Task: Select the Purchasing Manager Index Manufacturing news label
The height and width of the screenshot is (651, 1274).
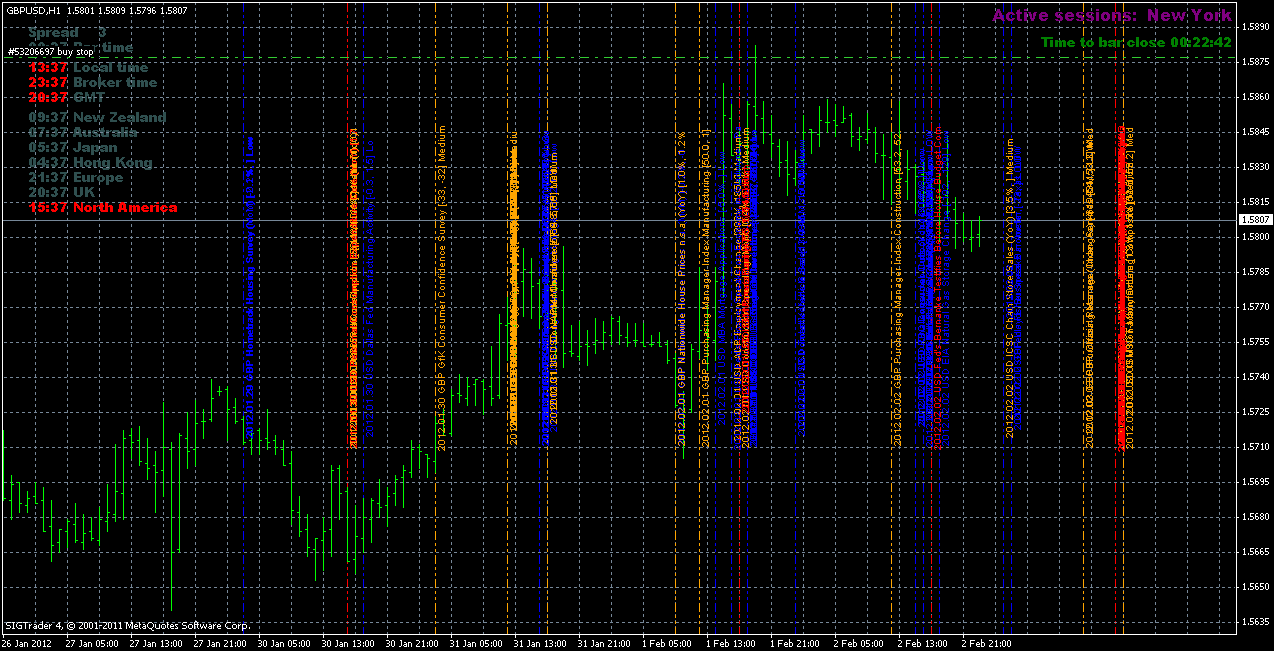Action: (706, 288)
